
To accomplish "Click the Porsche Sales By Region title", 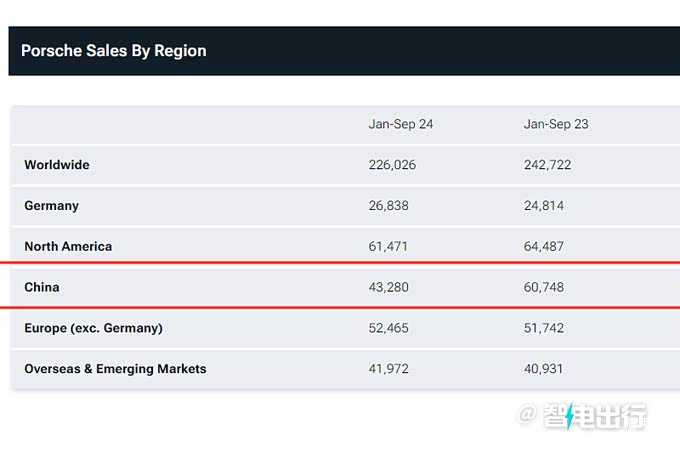I will pyautogui.click(x=113, y=51).
